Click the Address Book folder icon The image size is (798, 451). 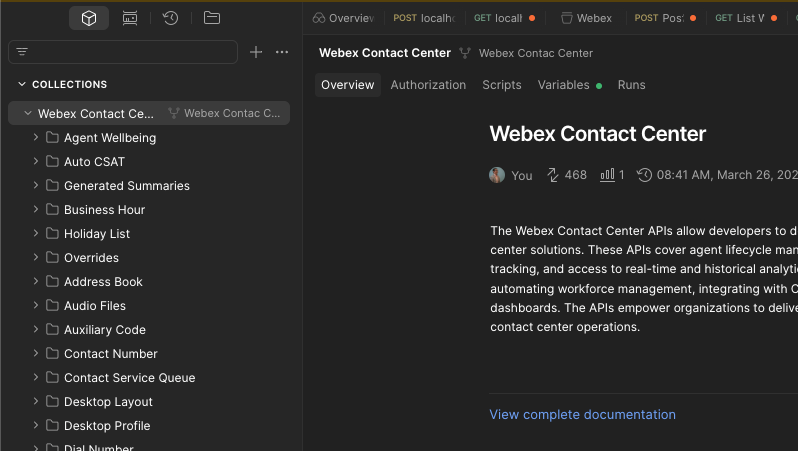[x=52, y=281]
